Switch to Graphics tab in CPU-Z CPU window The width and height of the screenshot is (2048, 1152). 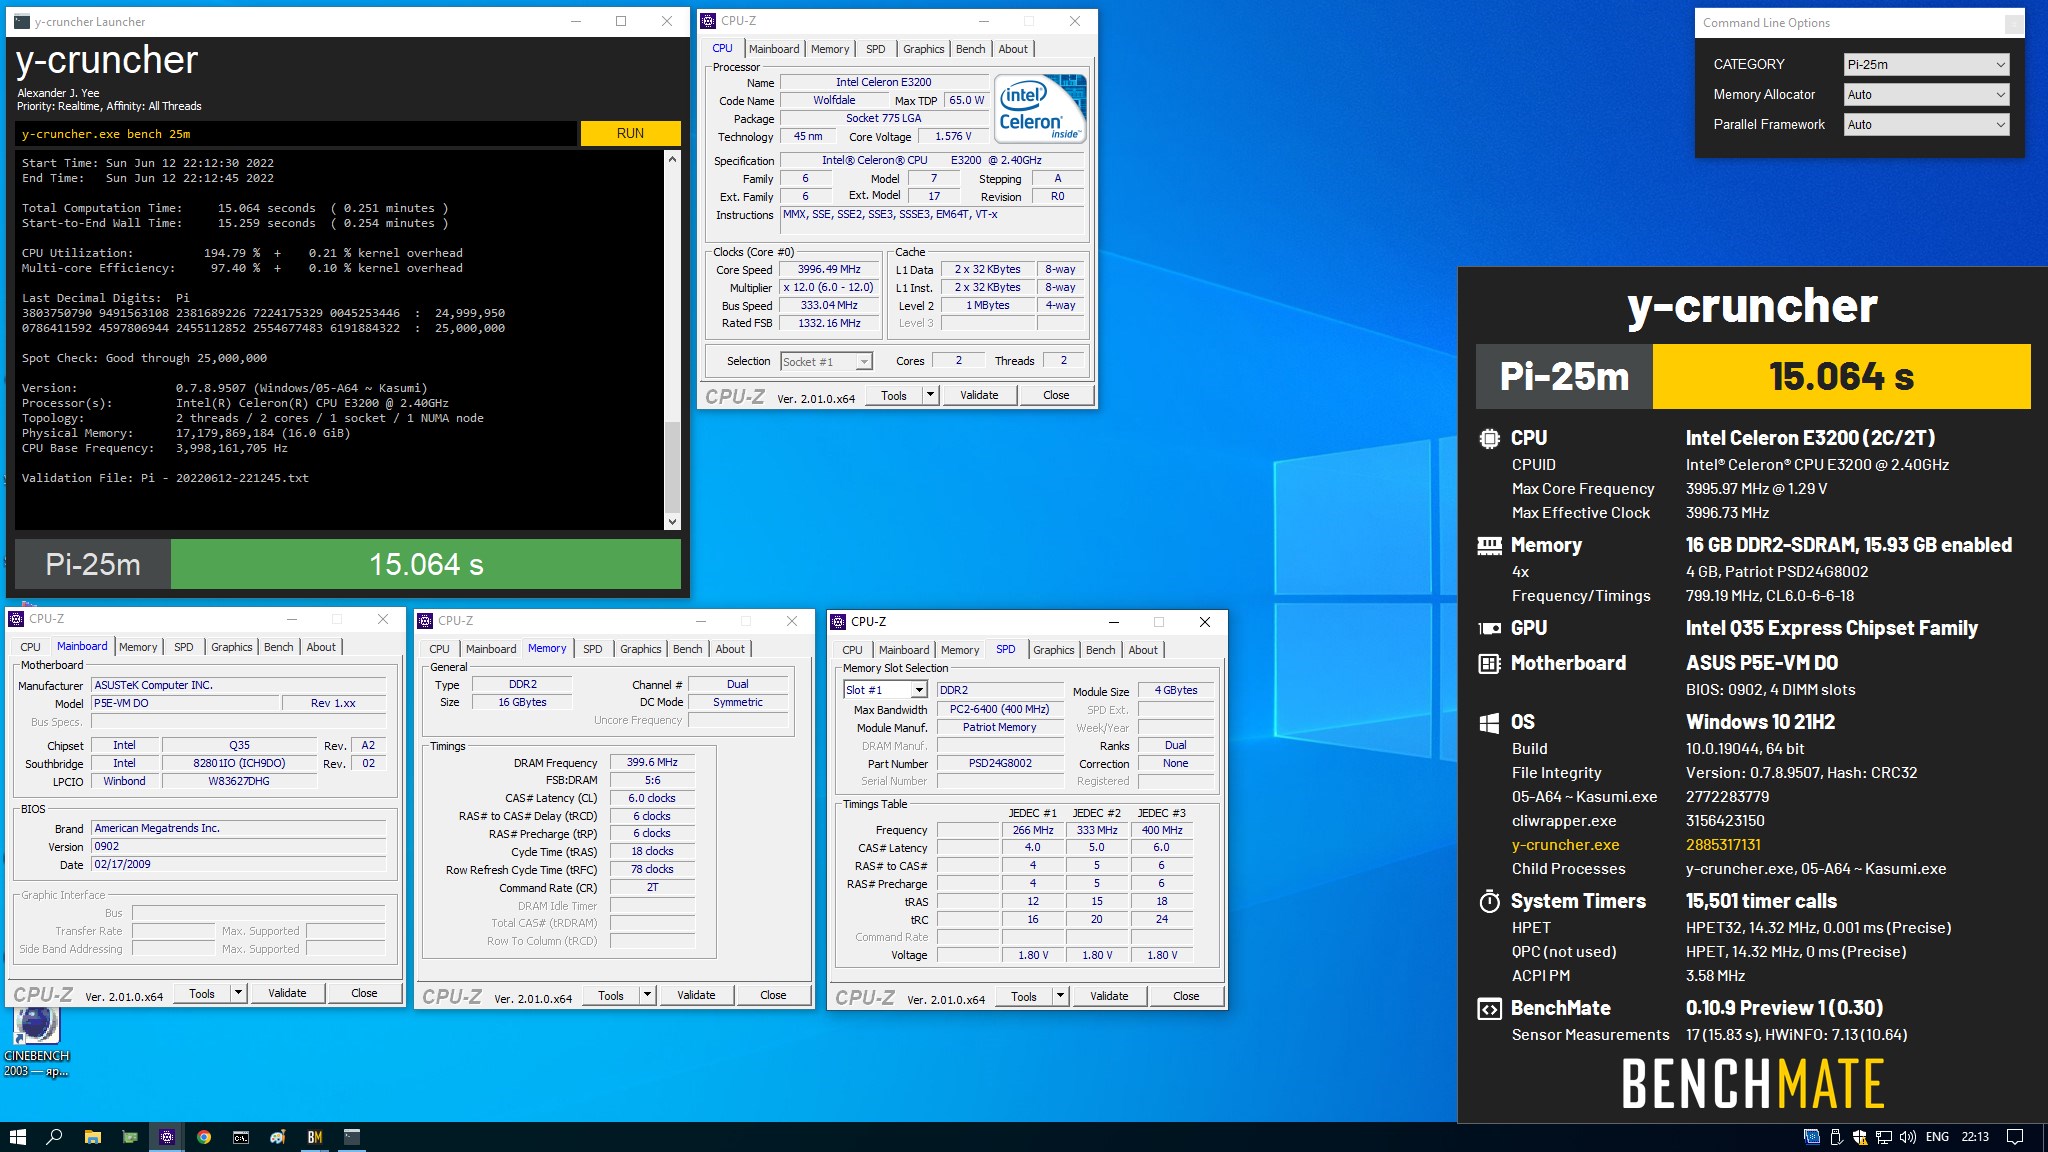(923, 49)
